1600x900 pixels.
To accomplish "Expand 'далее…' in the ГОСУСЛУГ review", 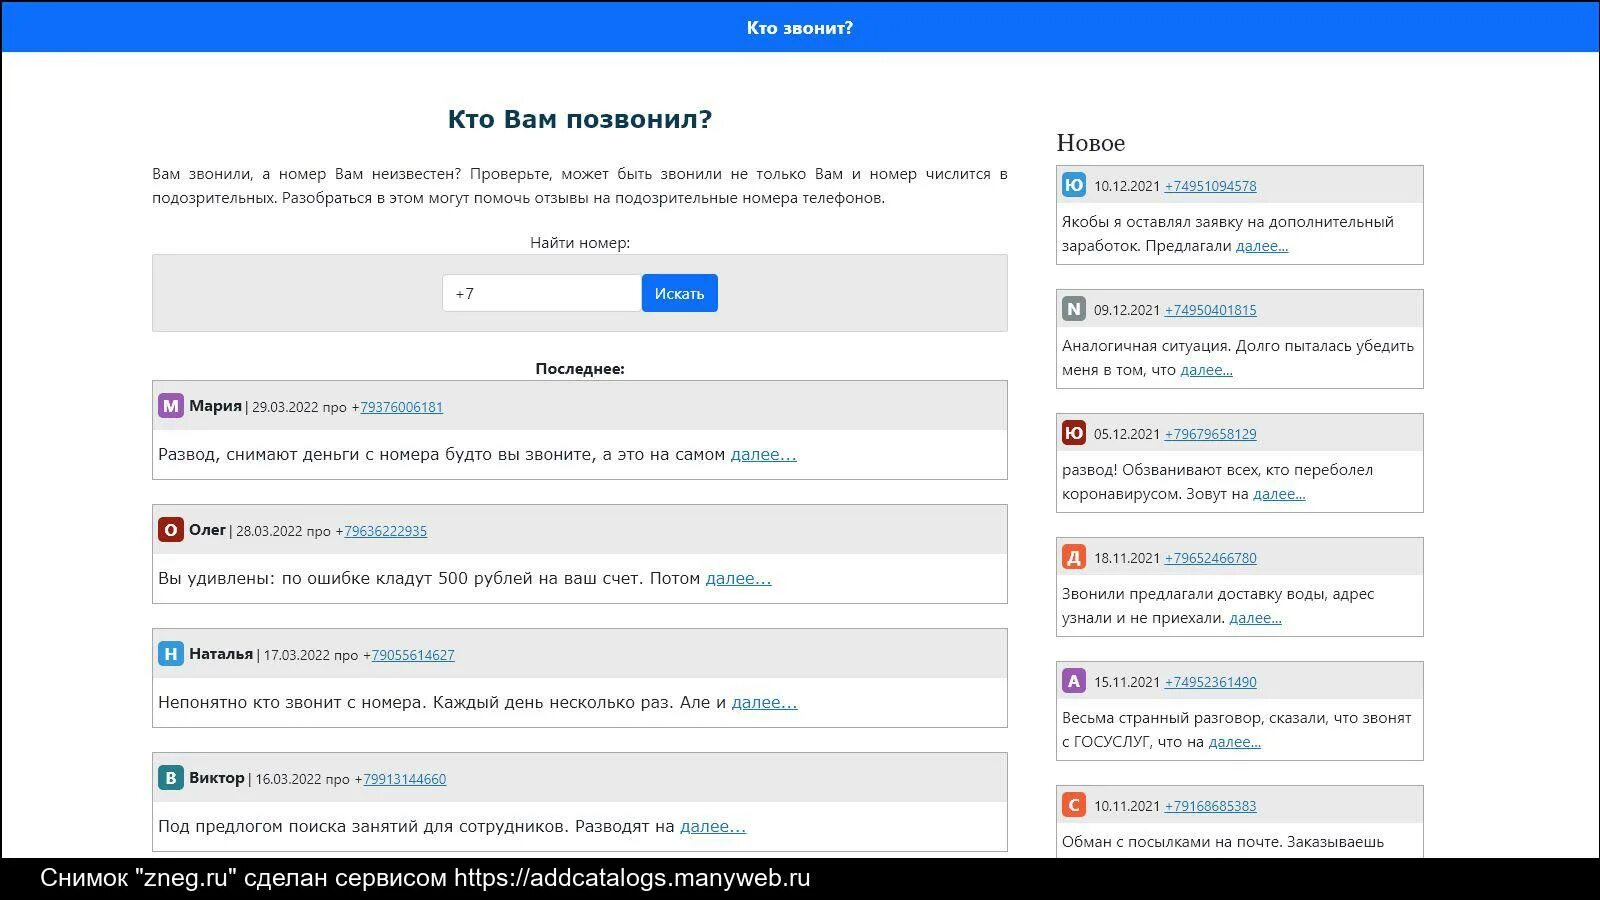I will (x=1234, y=742).
